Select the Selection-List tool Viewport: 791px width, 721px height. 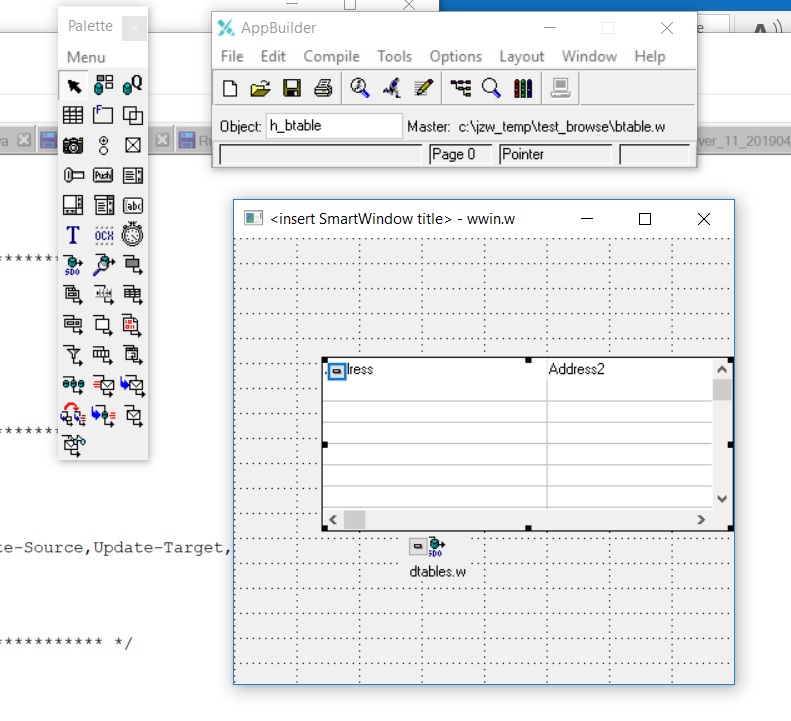(x=133, y=175)
